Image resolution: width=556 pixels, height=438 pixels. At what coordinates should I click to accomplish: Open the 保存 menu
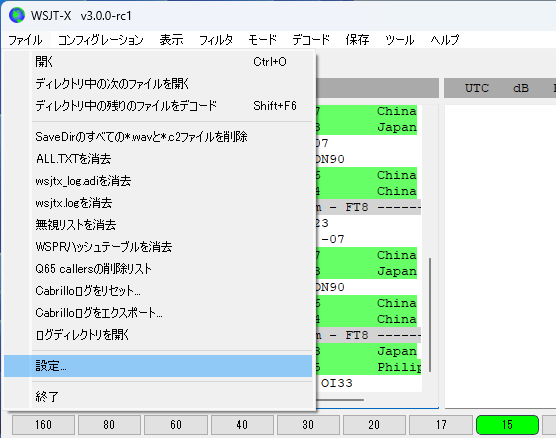[x=357, y=40]
